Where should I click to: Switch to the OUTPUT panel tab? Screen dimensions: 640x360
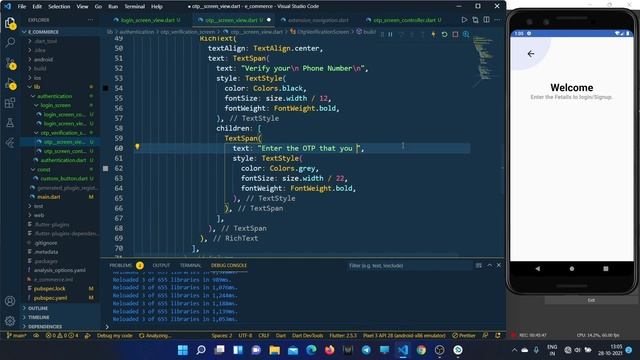point(161,265)
